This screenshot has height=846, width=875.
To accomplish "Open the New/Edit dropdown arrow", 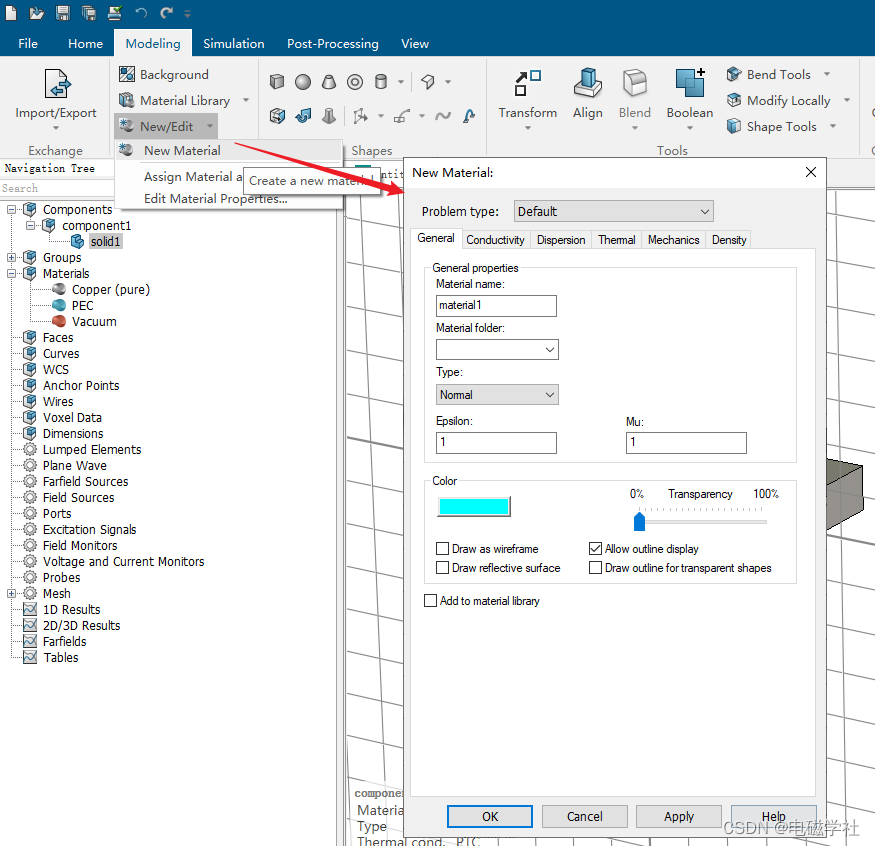I will (210, 126).
